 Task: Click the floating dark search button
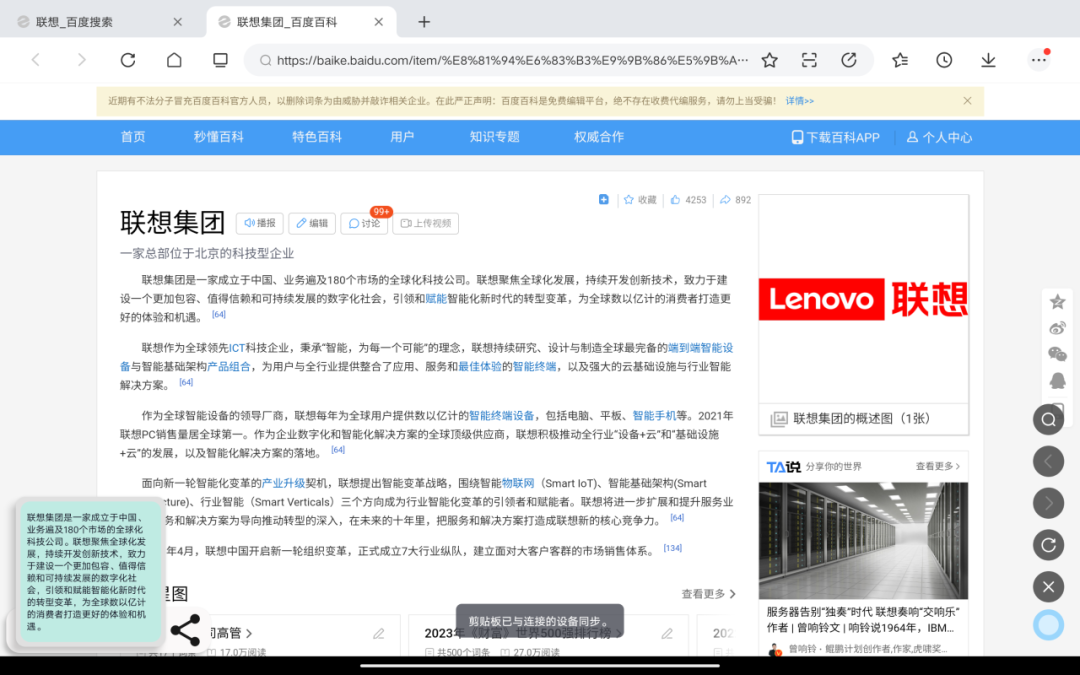coord(1048,419)
